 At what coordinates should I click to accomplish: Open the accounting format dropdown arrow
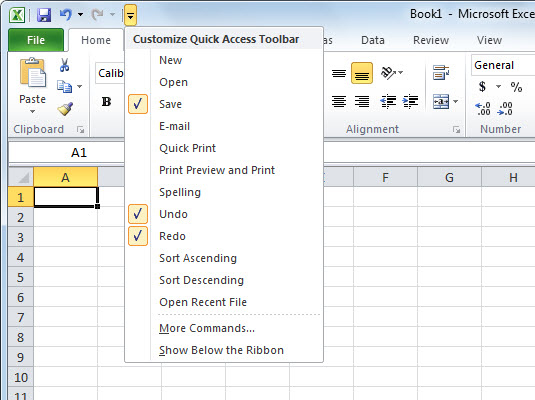pyautogui.click(x=498, y=87)
